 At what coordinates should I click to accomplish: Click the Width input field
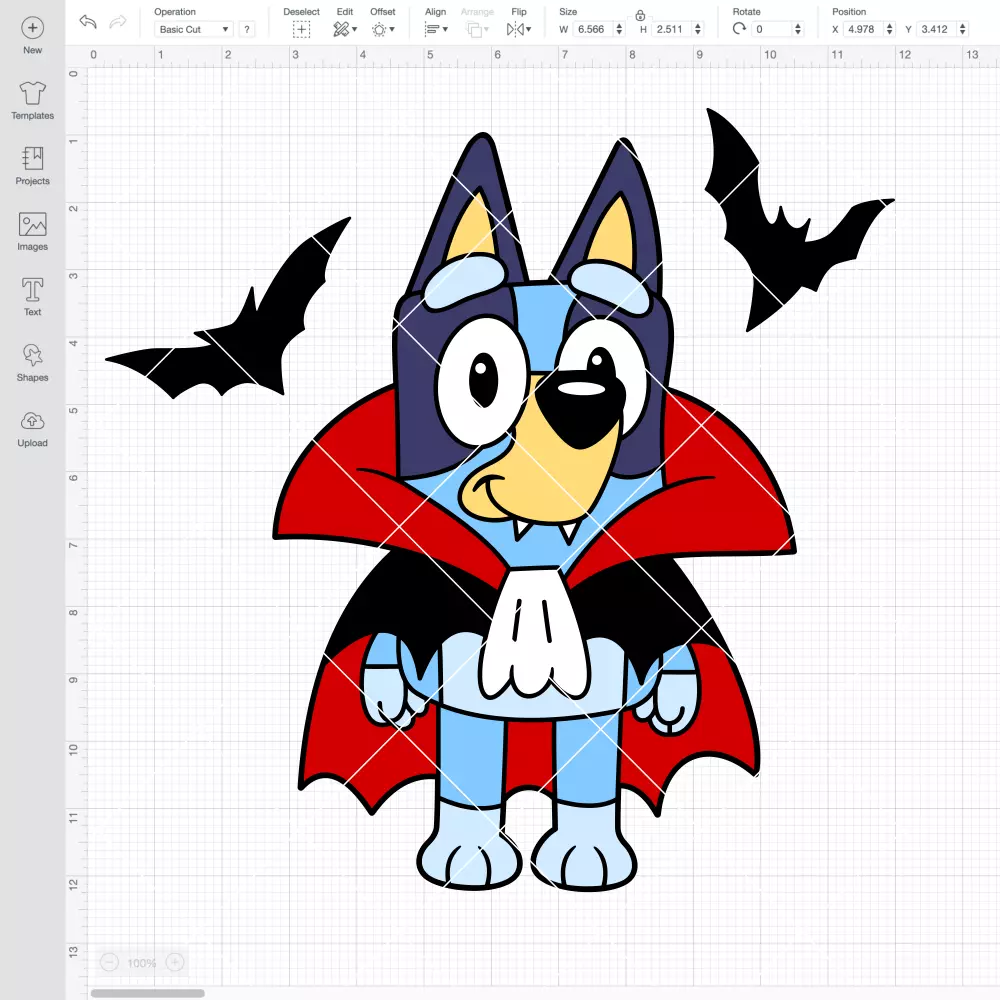(592, 29)
